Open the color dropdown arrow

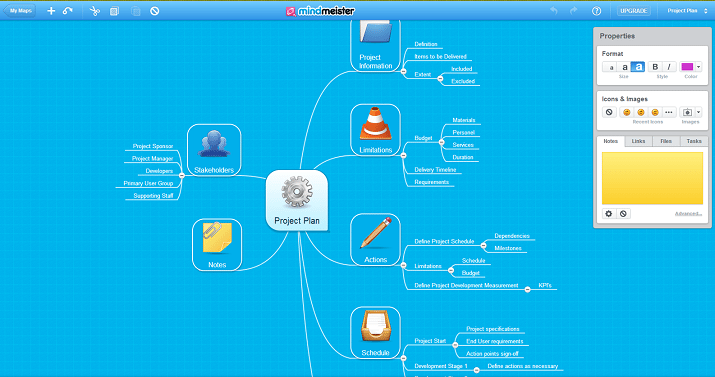698,67
